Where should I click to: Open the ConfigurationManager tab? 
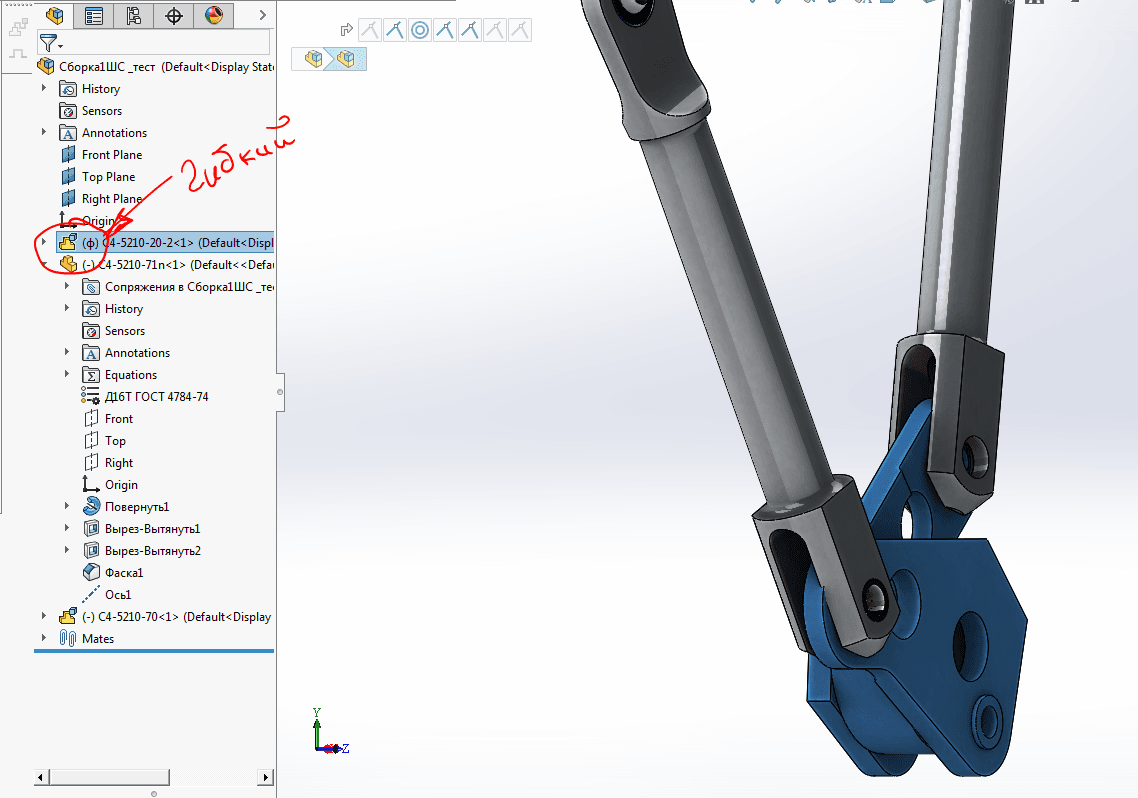click(x=134, y=15)
